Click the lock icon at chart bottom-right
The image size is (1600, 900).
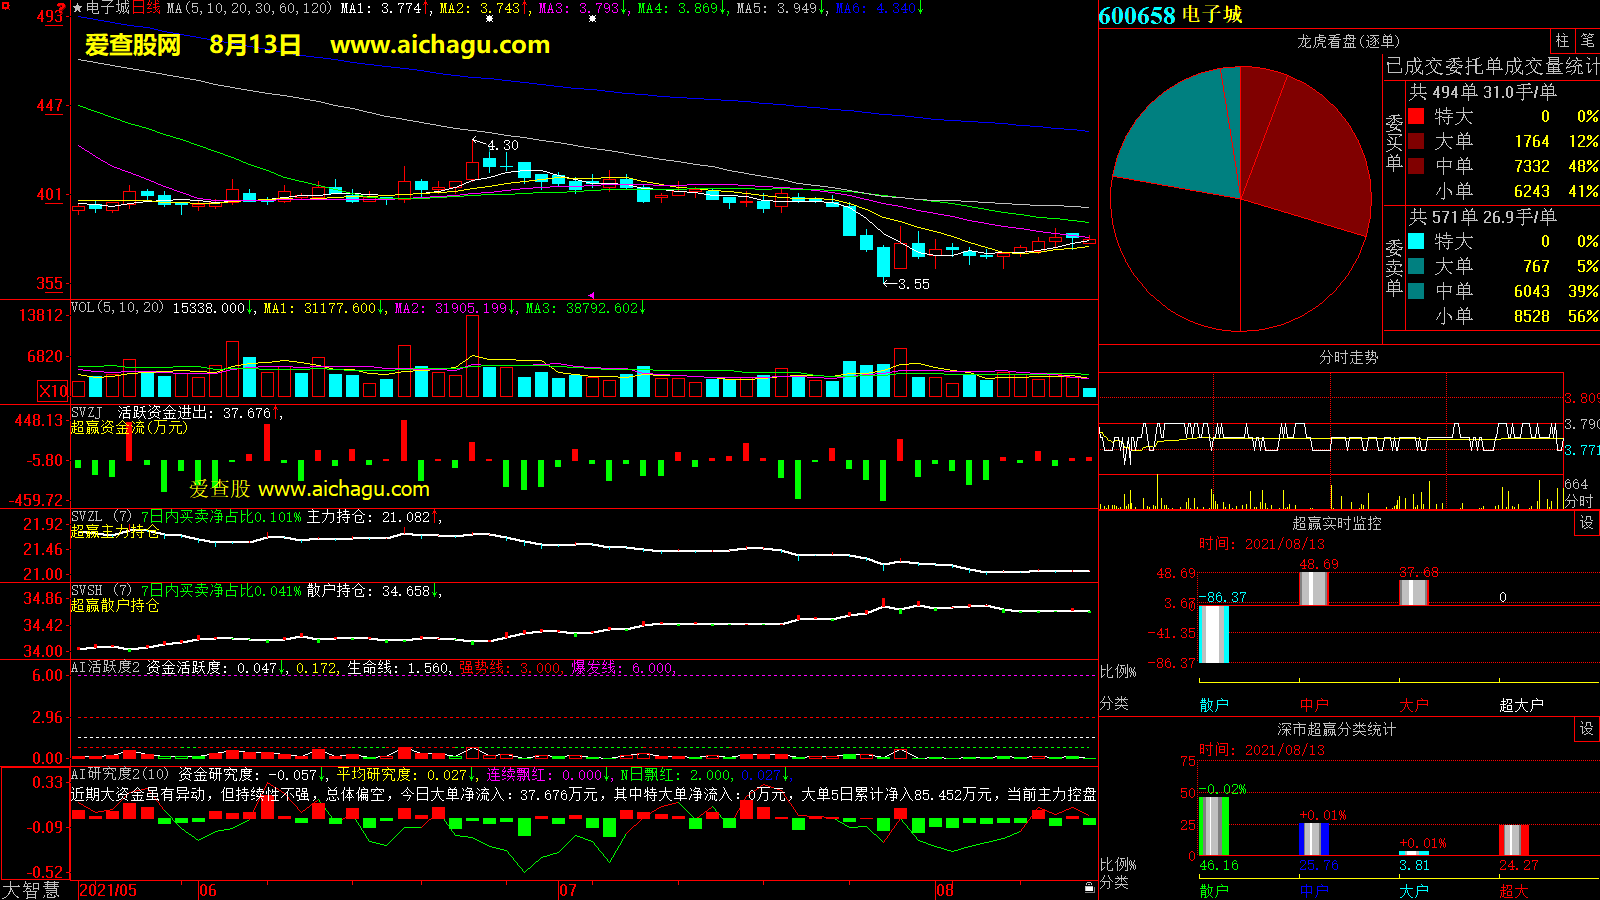point(1089,888)
